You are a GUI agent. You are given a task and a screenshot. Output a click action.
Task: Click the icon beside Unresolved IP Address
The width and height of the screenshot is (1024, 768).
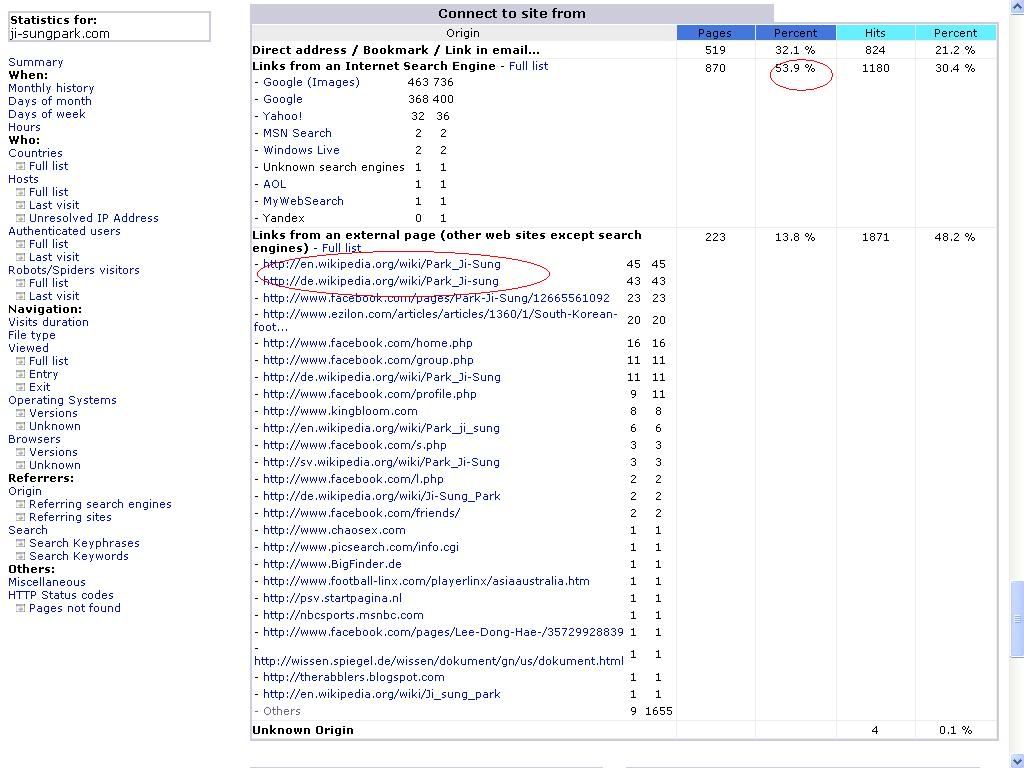point(20,218)
